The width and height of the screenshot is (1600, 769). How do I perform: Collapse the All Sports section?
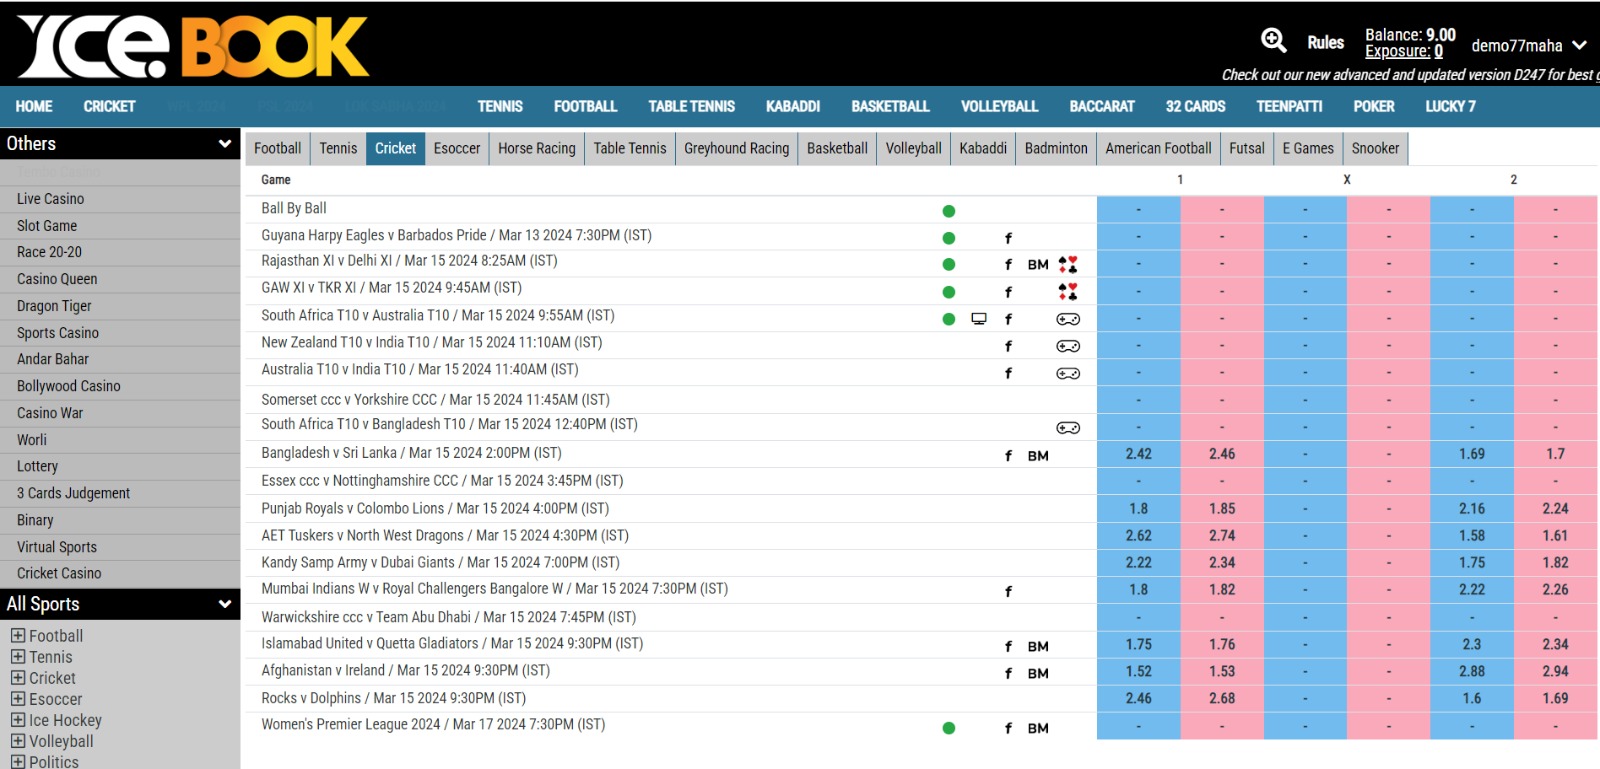(x=224, y=604)
